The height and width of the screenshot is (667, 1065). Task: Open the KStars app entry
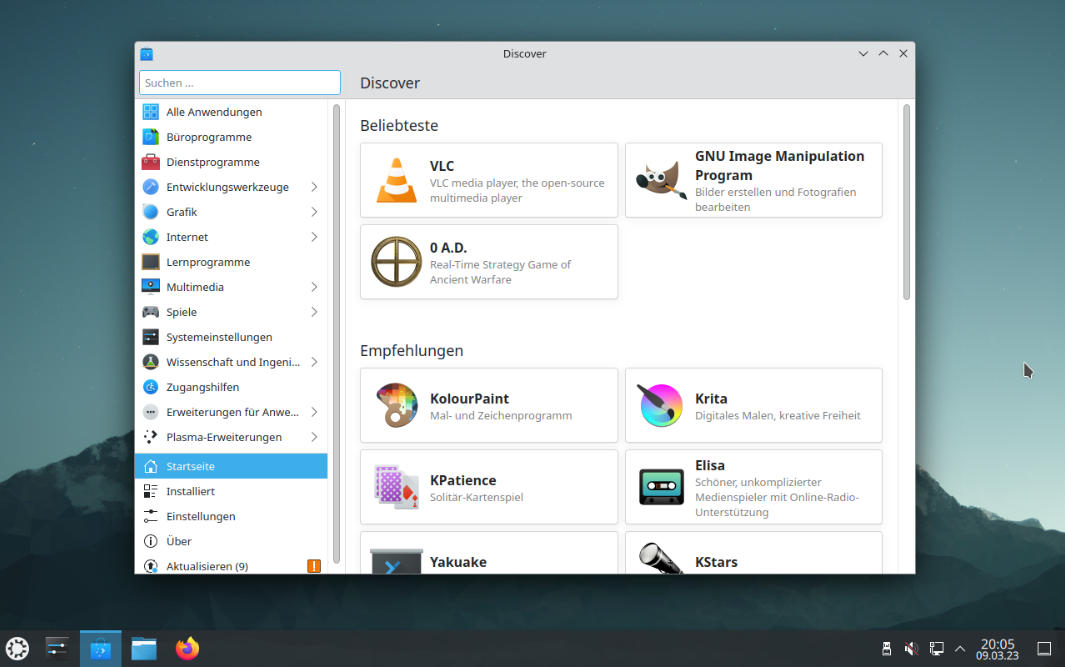(x=660, y=560)
